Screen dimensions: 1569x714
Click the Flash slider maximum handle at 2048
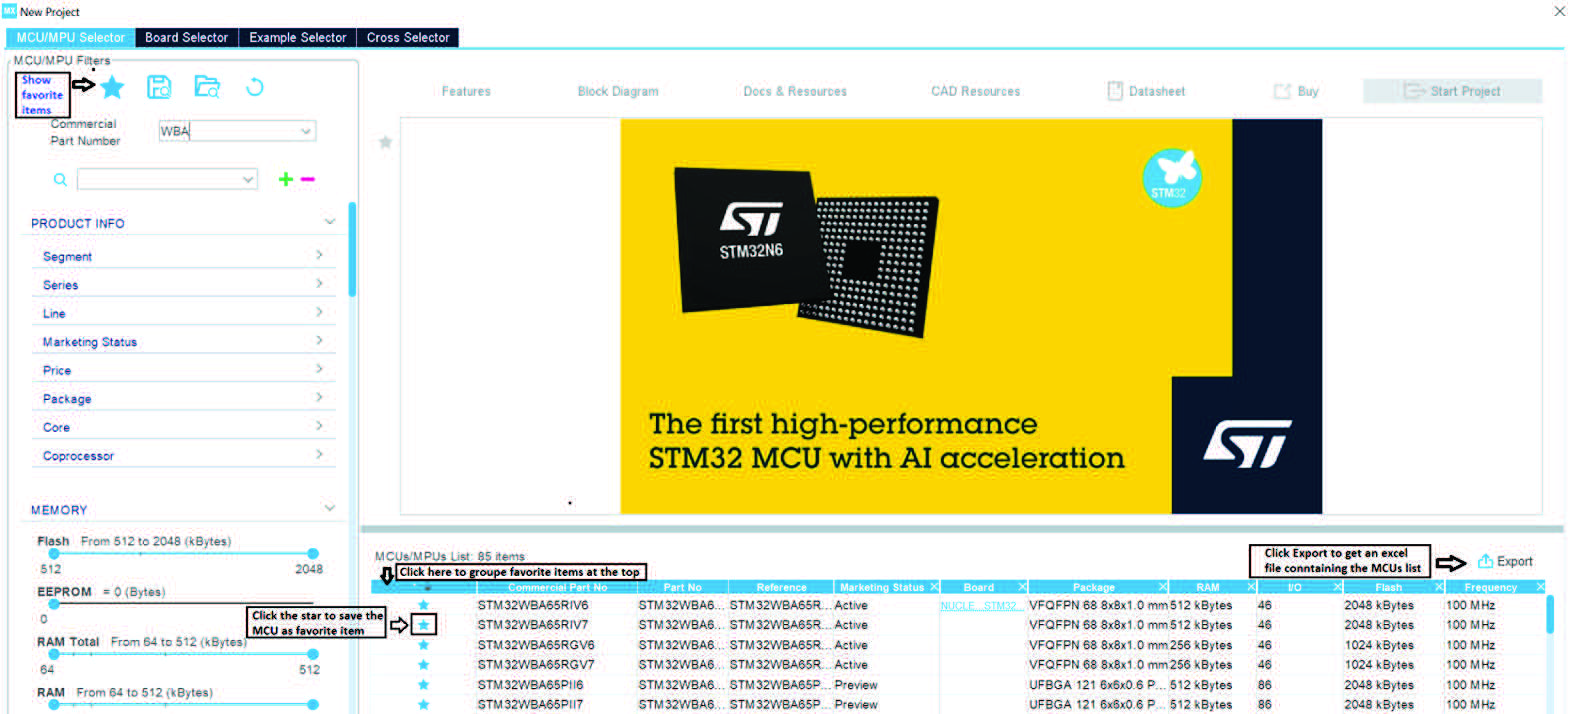[313, 553]
